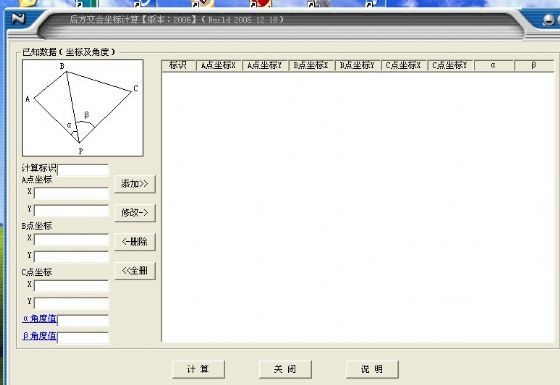This screenshot has width=560, height=385.
Task: Click the <-删除 delete button
Action: [135, 242]
